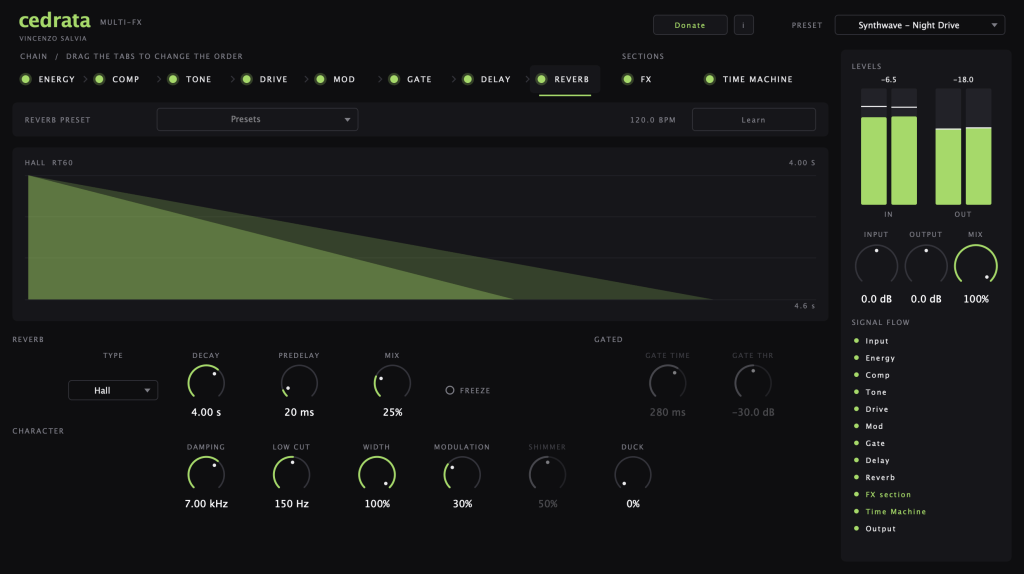Open the Synthwave – Night Drive preset dropdown
This screenshot has height=574, width=1024.
(920, 25)
